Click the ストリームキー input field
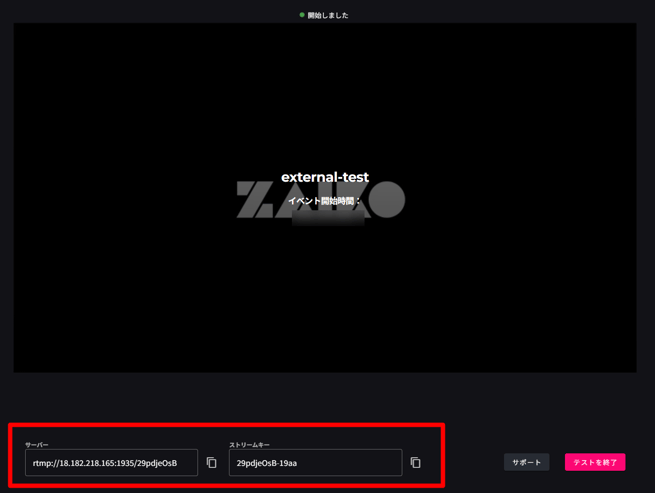Screen dimensions: 655x493 pos(315,463)
